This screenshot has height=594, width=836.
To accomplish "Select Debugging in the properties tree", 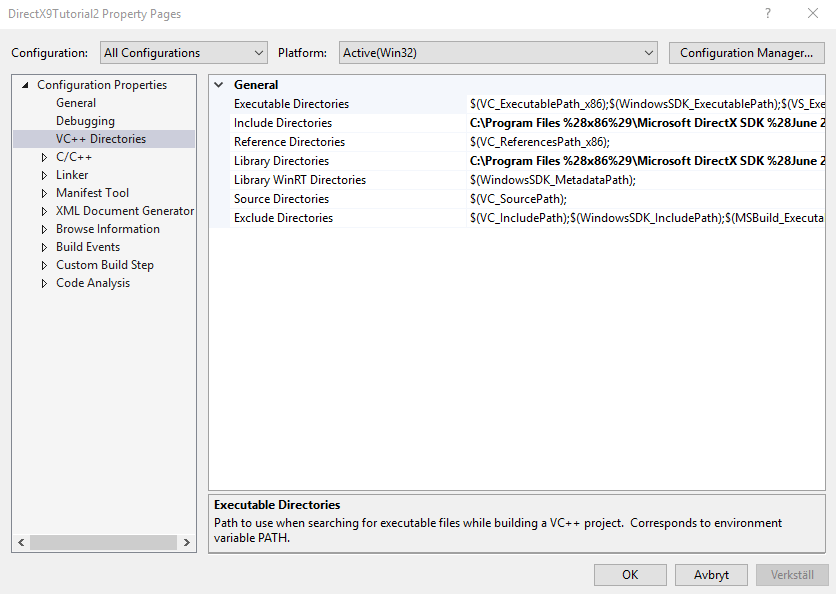I will [x=85, y=121].
